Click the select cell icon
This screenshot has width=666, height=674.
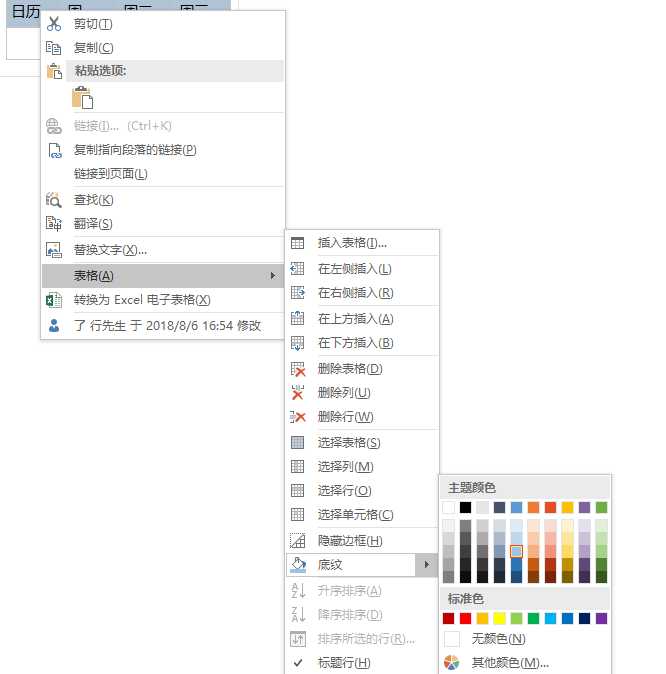tap(298, 515)
